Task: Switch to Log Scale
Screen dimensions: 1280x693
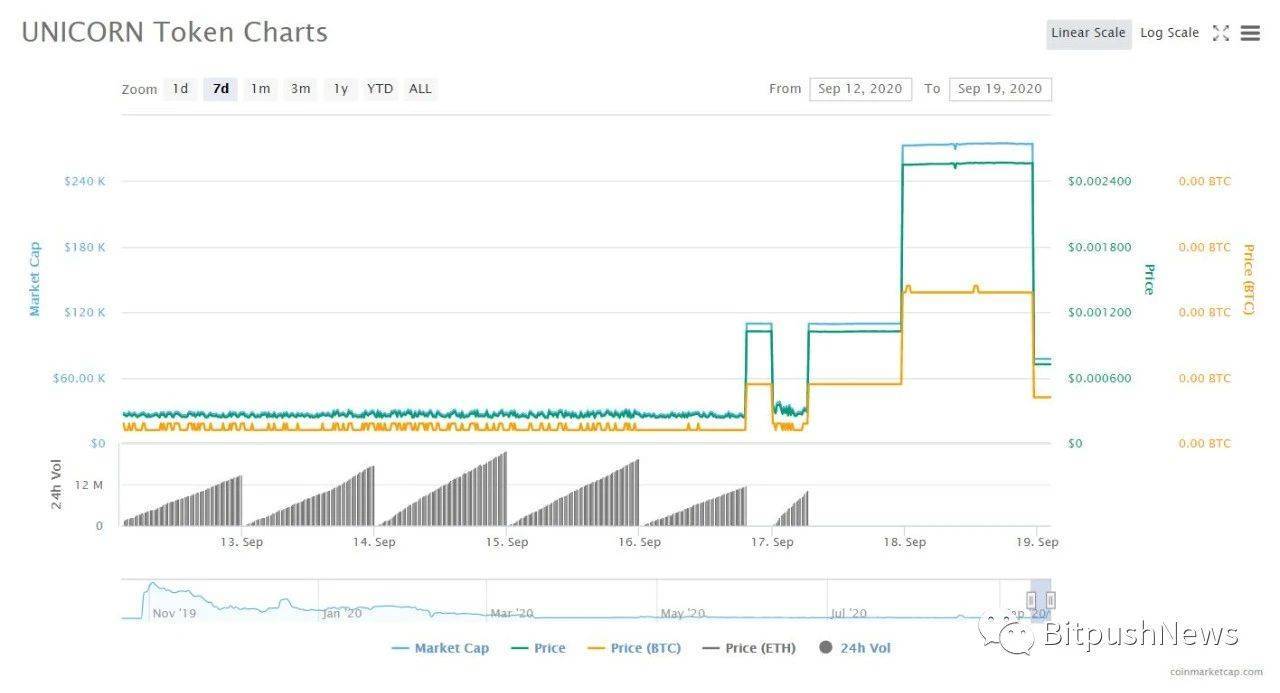Action: tap(1169, 33)
